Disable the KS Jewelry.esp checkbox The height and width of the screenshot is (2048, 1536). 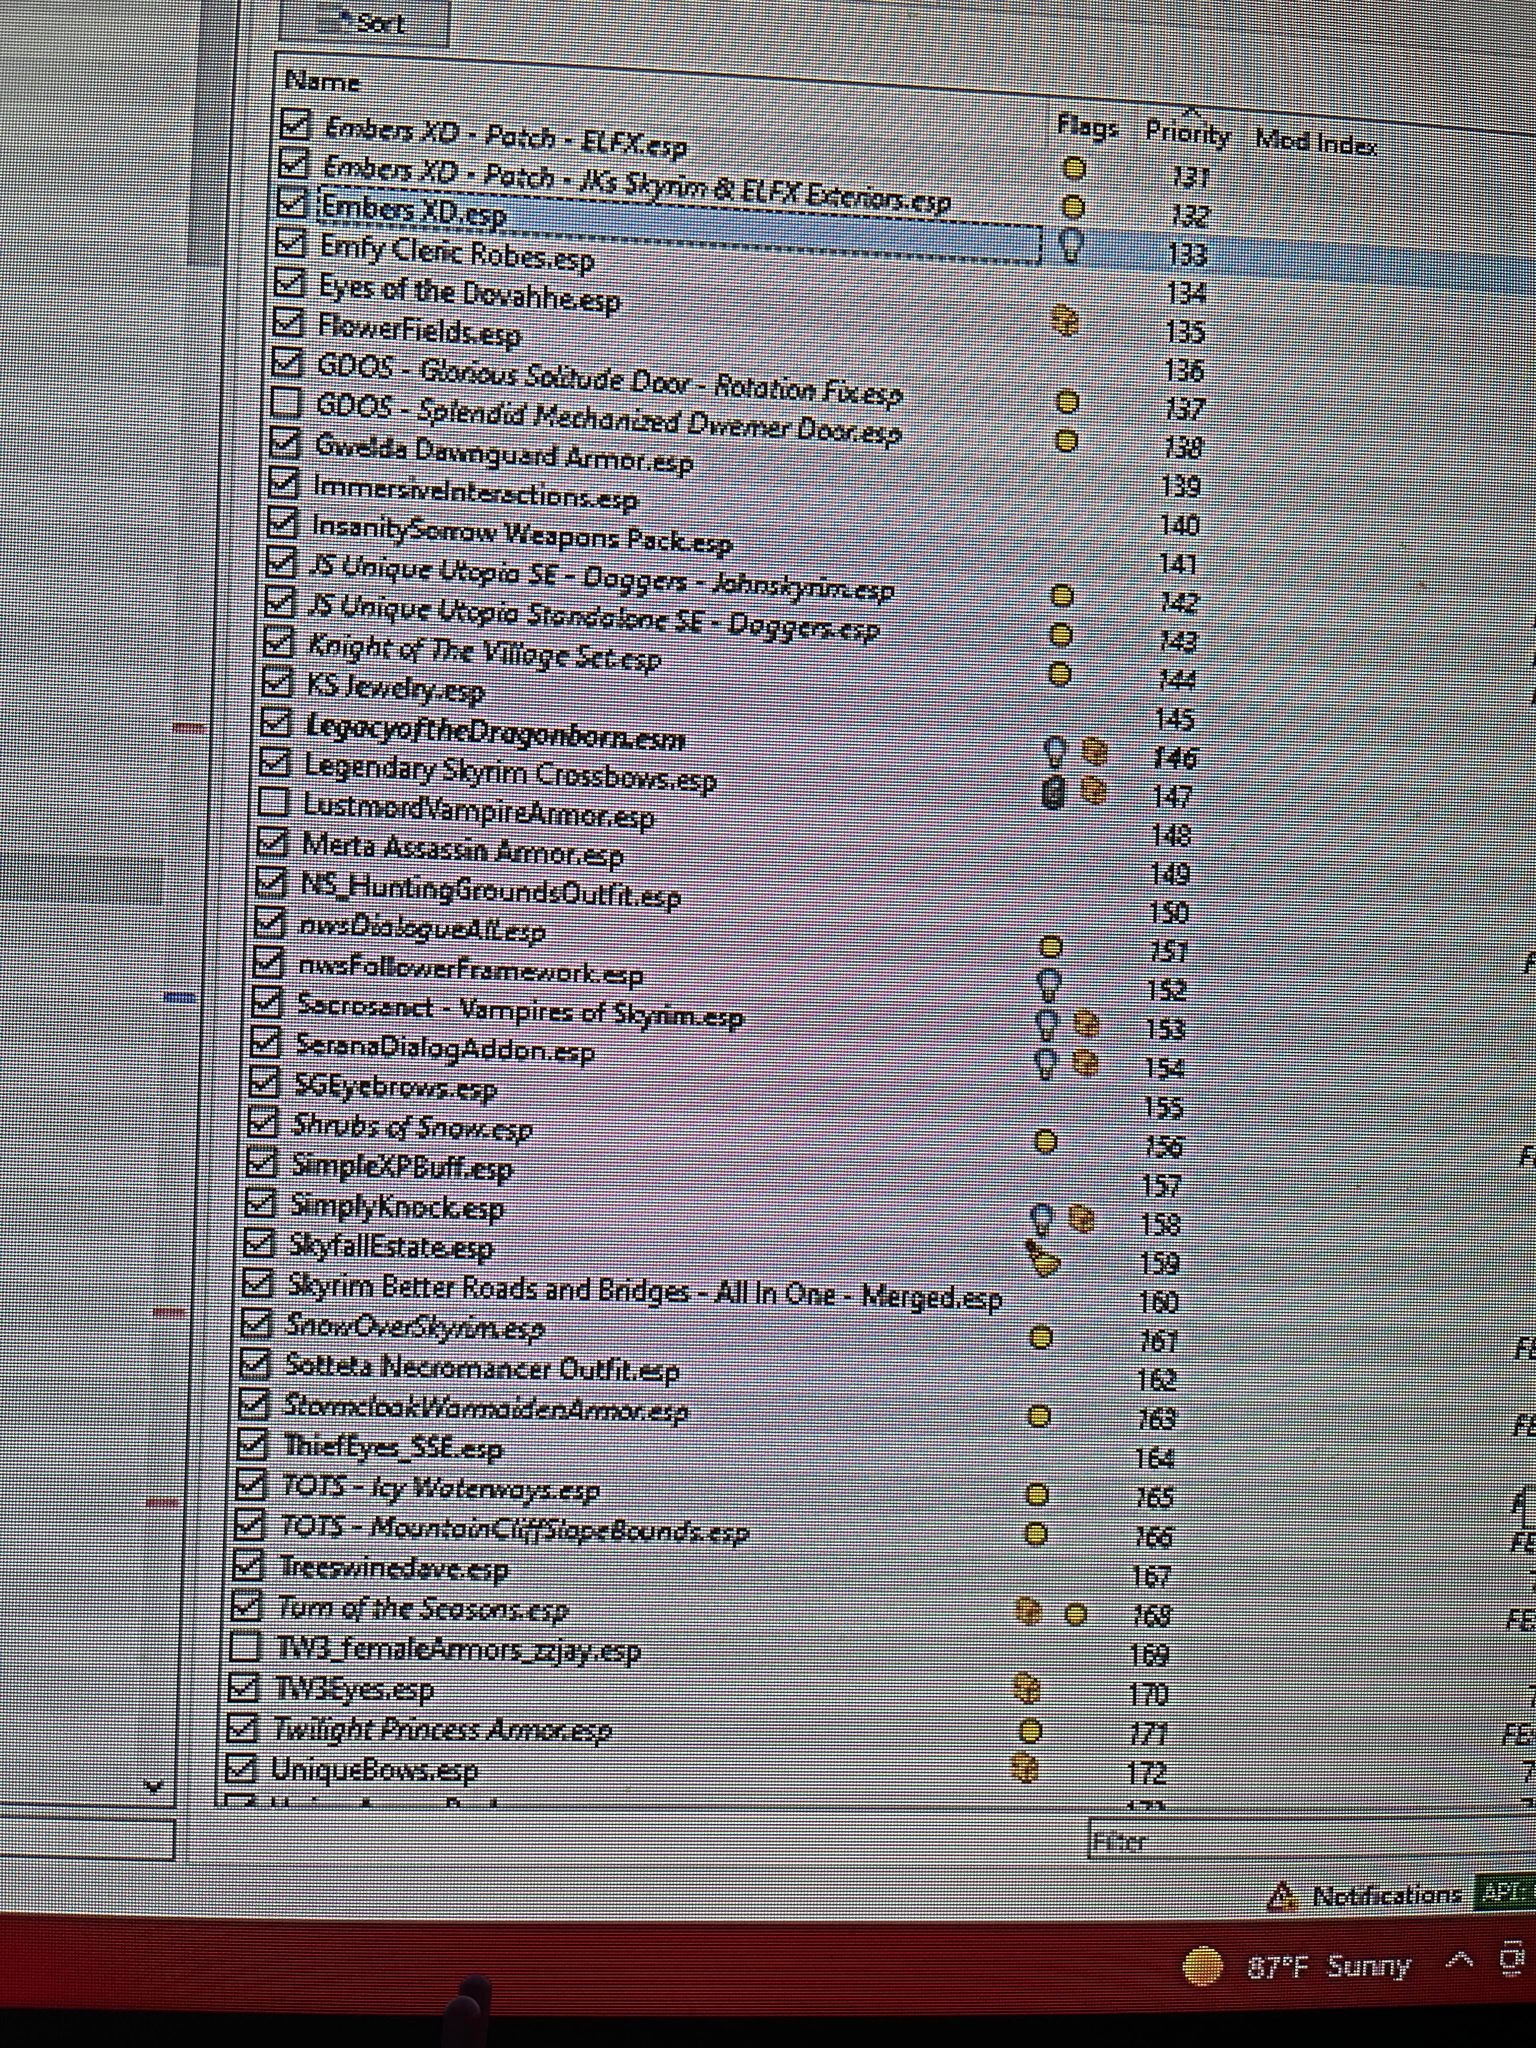coord(276,682)
